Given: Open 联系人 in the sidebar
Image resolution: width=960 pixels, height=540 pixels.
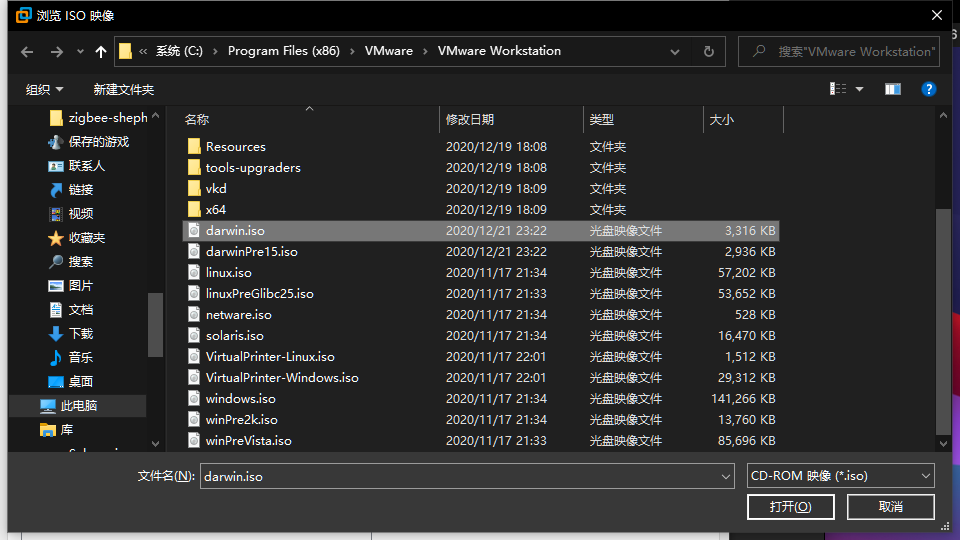Looking at the screenshot, I should pyautogui.click(x=77, y=166).
